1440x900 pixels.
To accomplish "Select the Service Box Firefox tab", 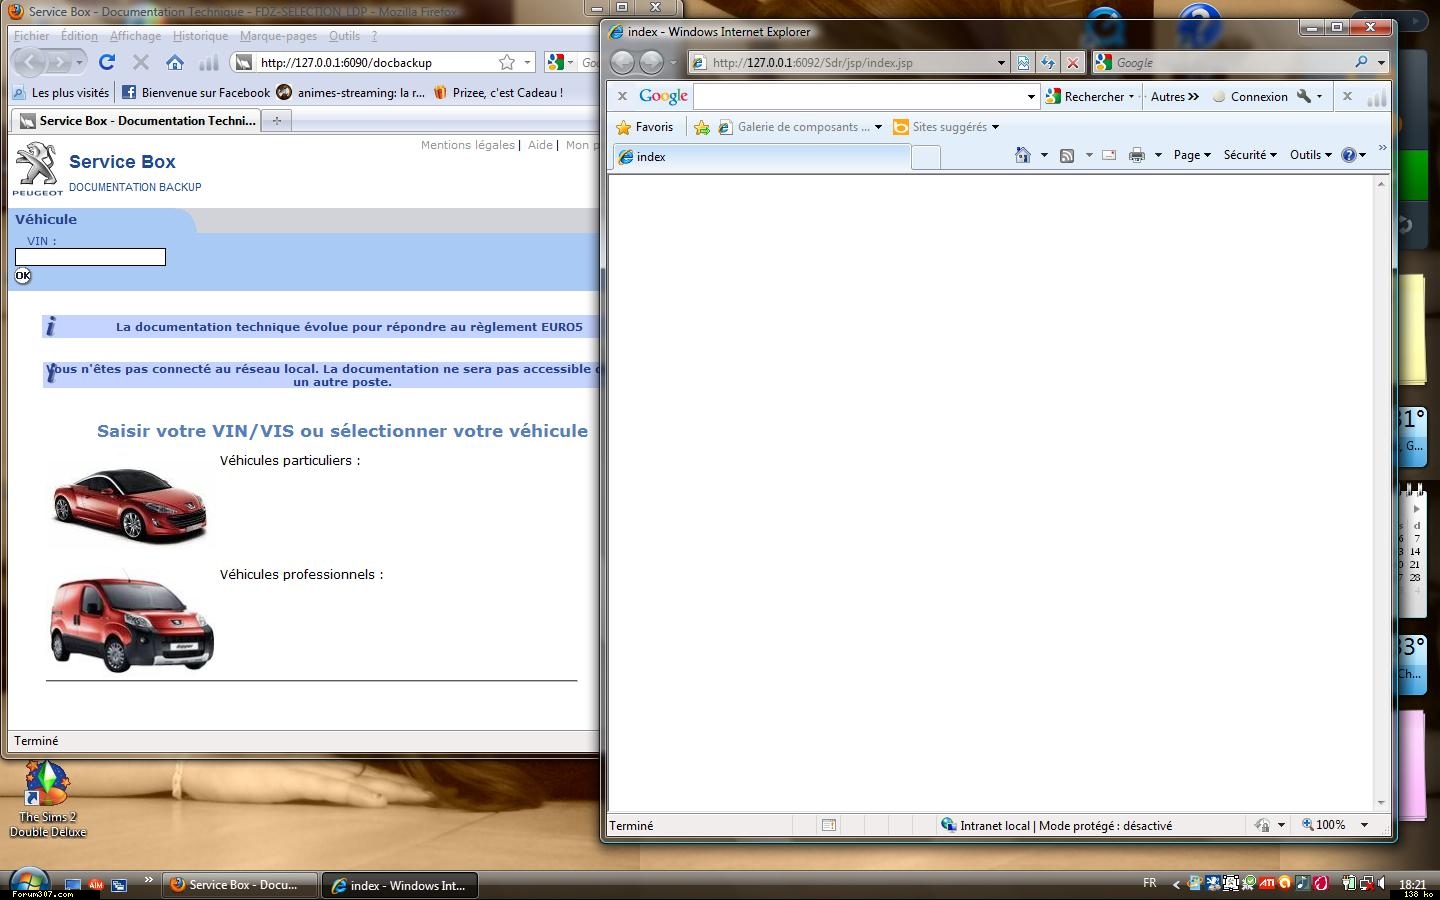I will [137, 120].
